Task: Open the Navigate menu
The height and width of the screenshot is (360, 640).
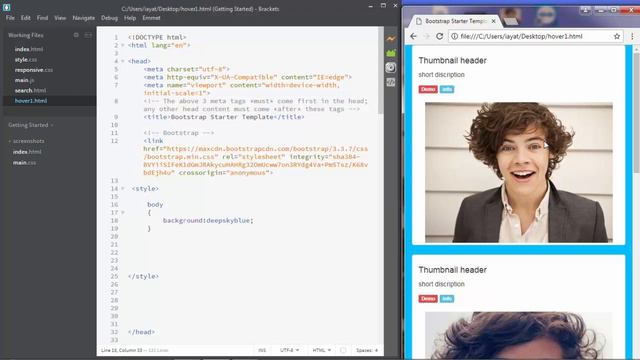Action: click(x=84, y=18)
